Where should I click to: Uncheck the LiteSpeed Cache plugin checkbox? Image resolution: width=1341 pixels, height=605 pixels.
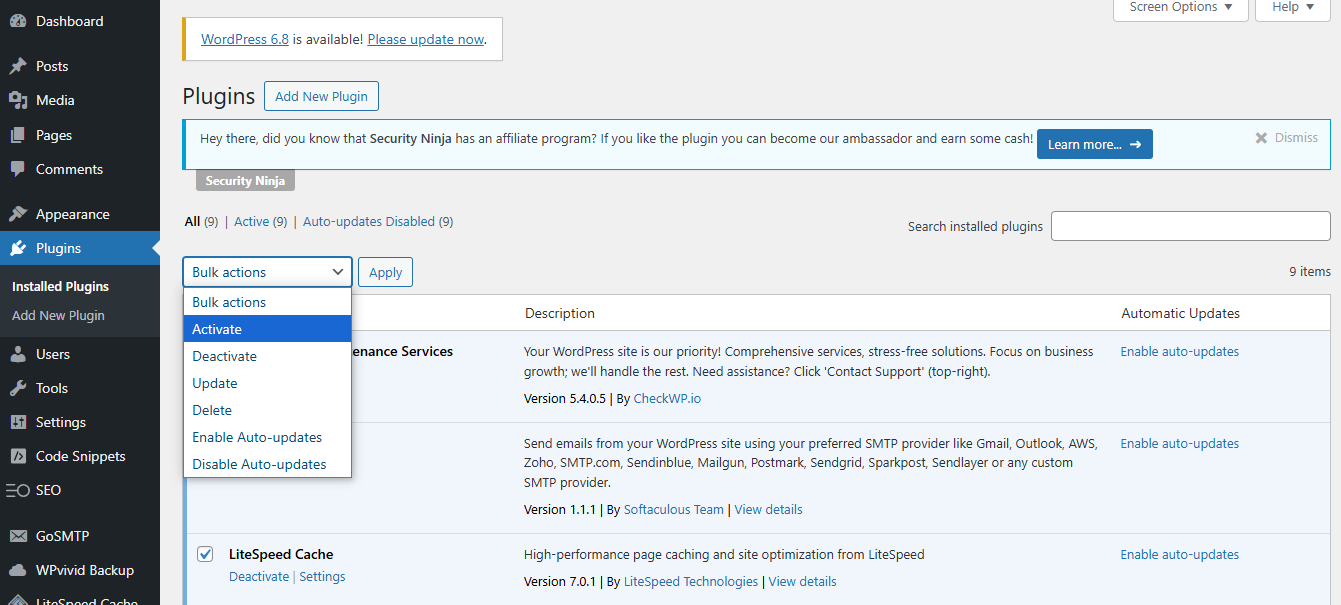205,554
